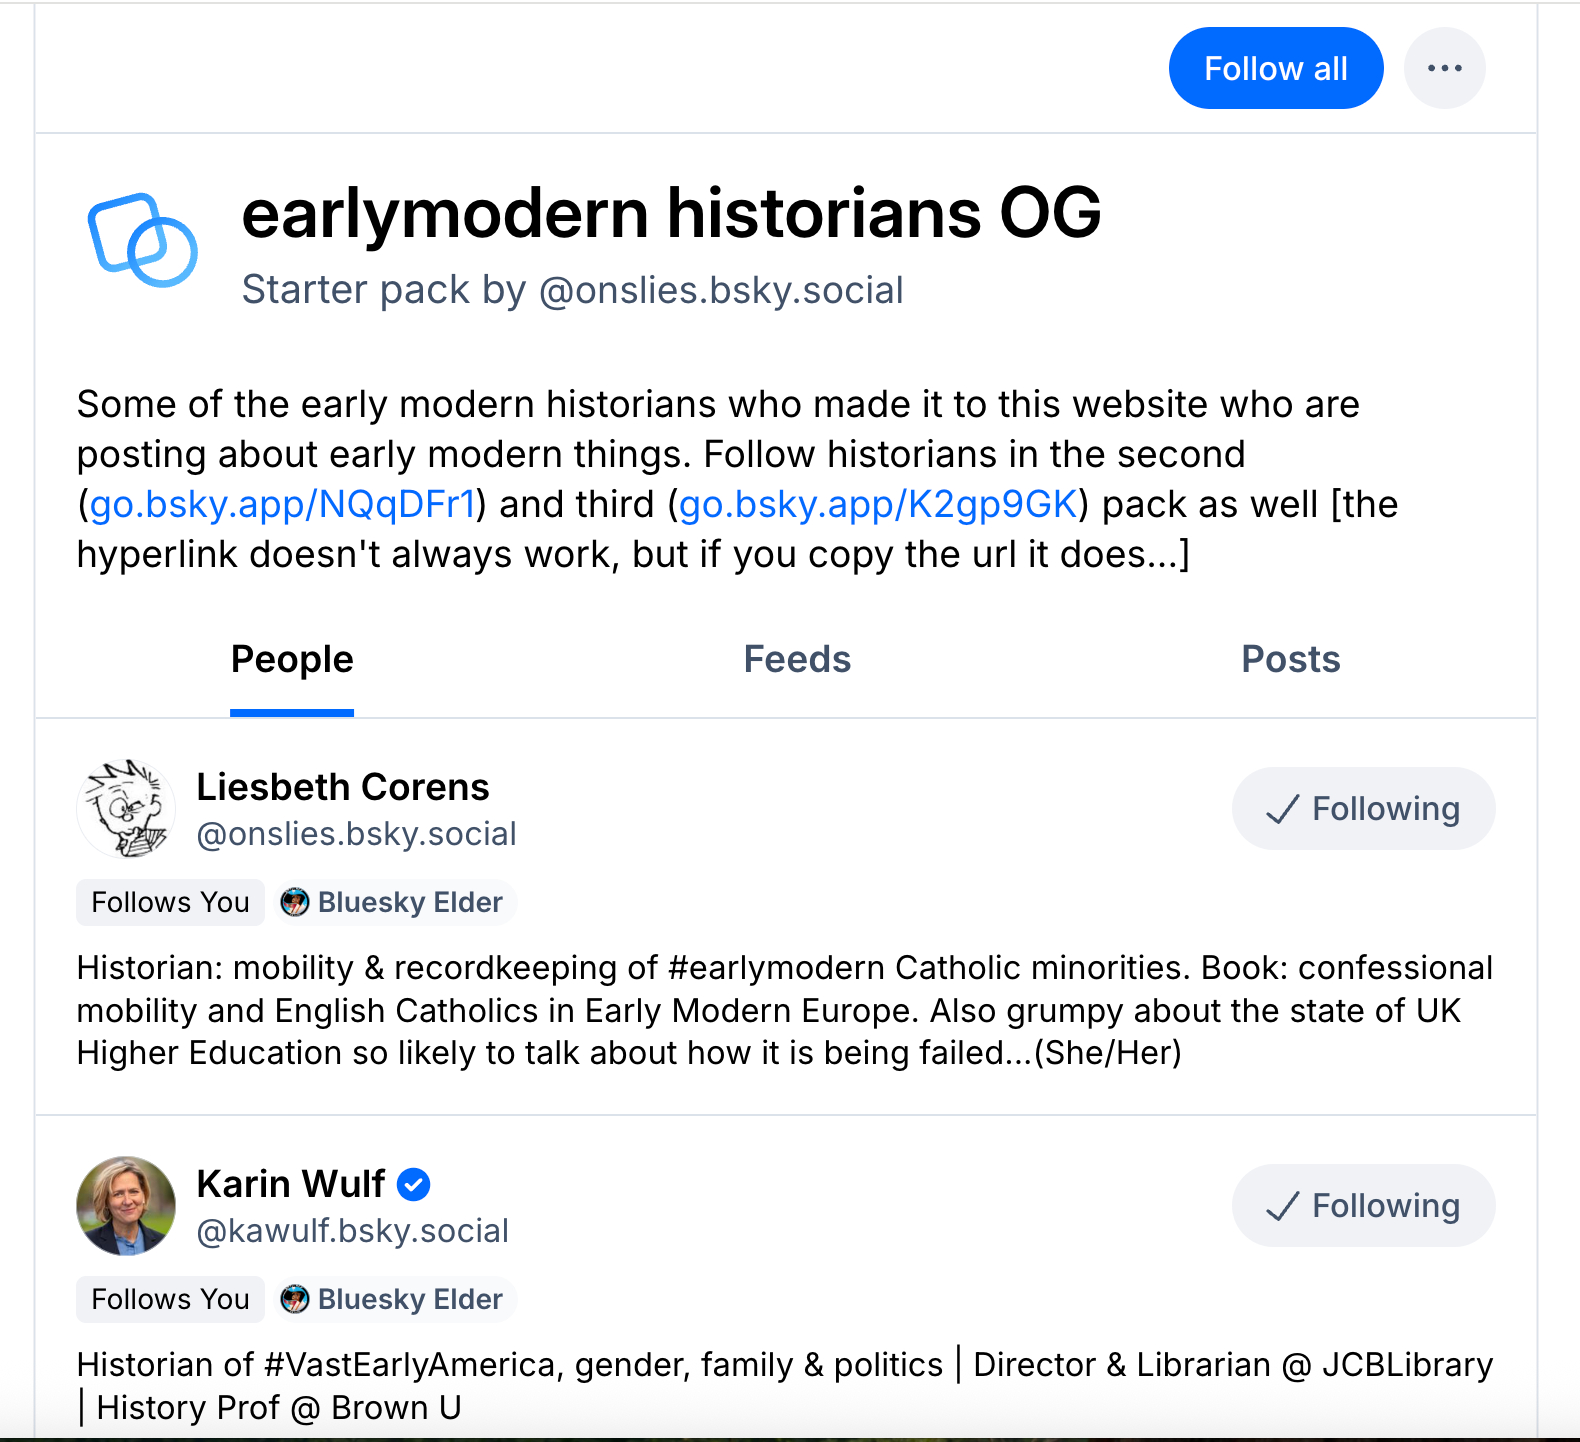Click Liesbeth Corens' Bluesky Elder badge icon
The height and width of the screenshot is (1442, 1580).
pyautogui.click(x=295, y=902)
